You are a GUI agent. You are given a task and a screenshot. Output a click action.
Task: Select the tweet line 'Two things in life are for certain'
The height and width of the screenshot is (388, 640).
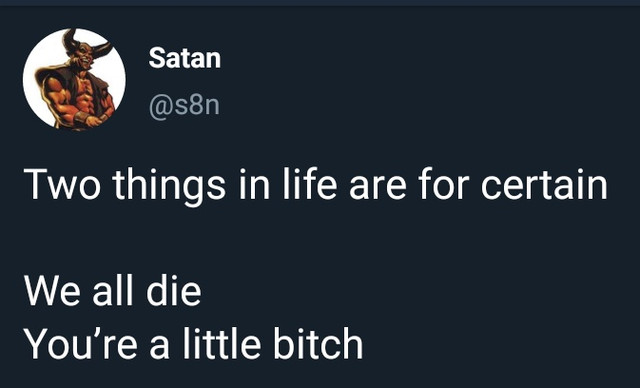coord(316,185)
